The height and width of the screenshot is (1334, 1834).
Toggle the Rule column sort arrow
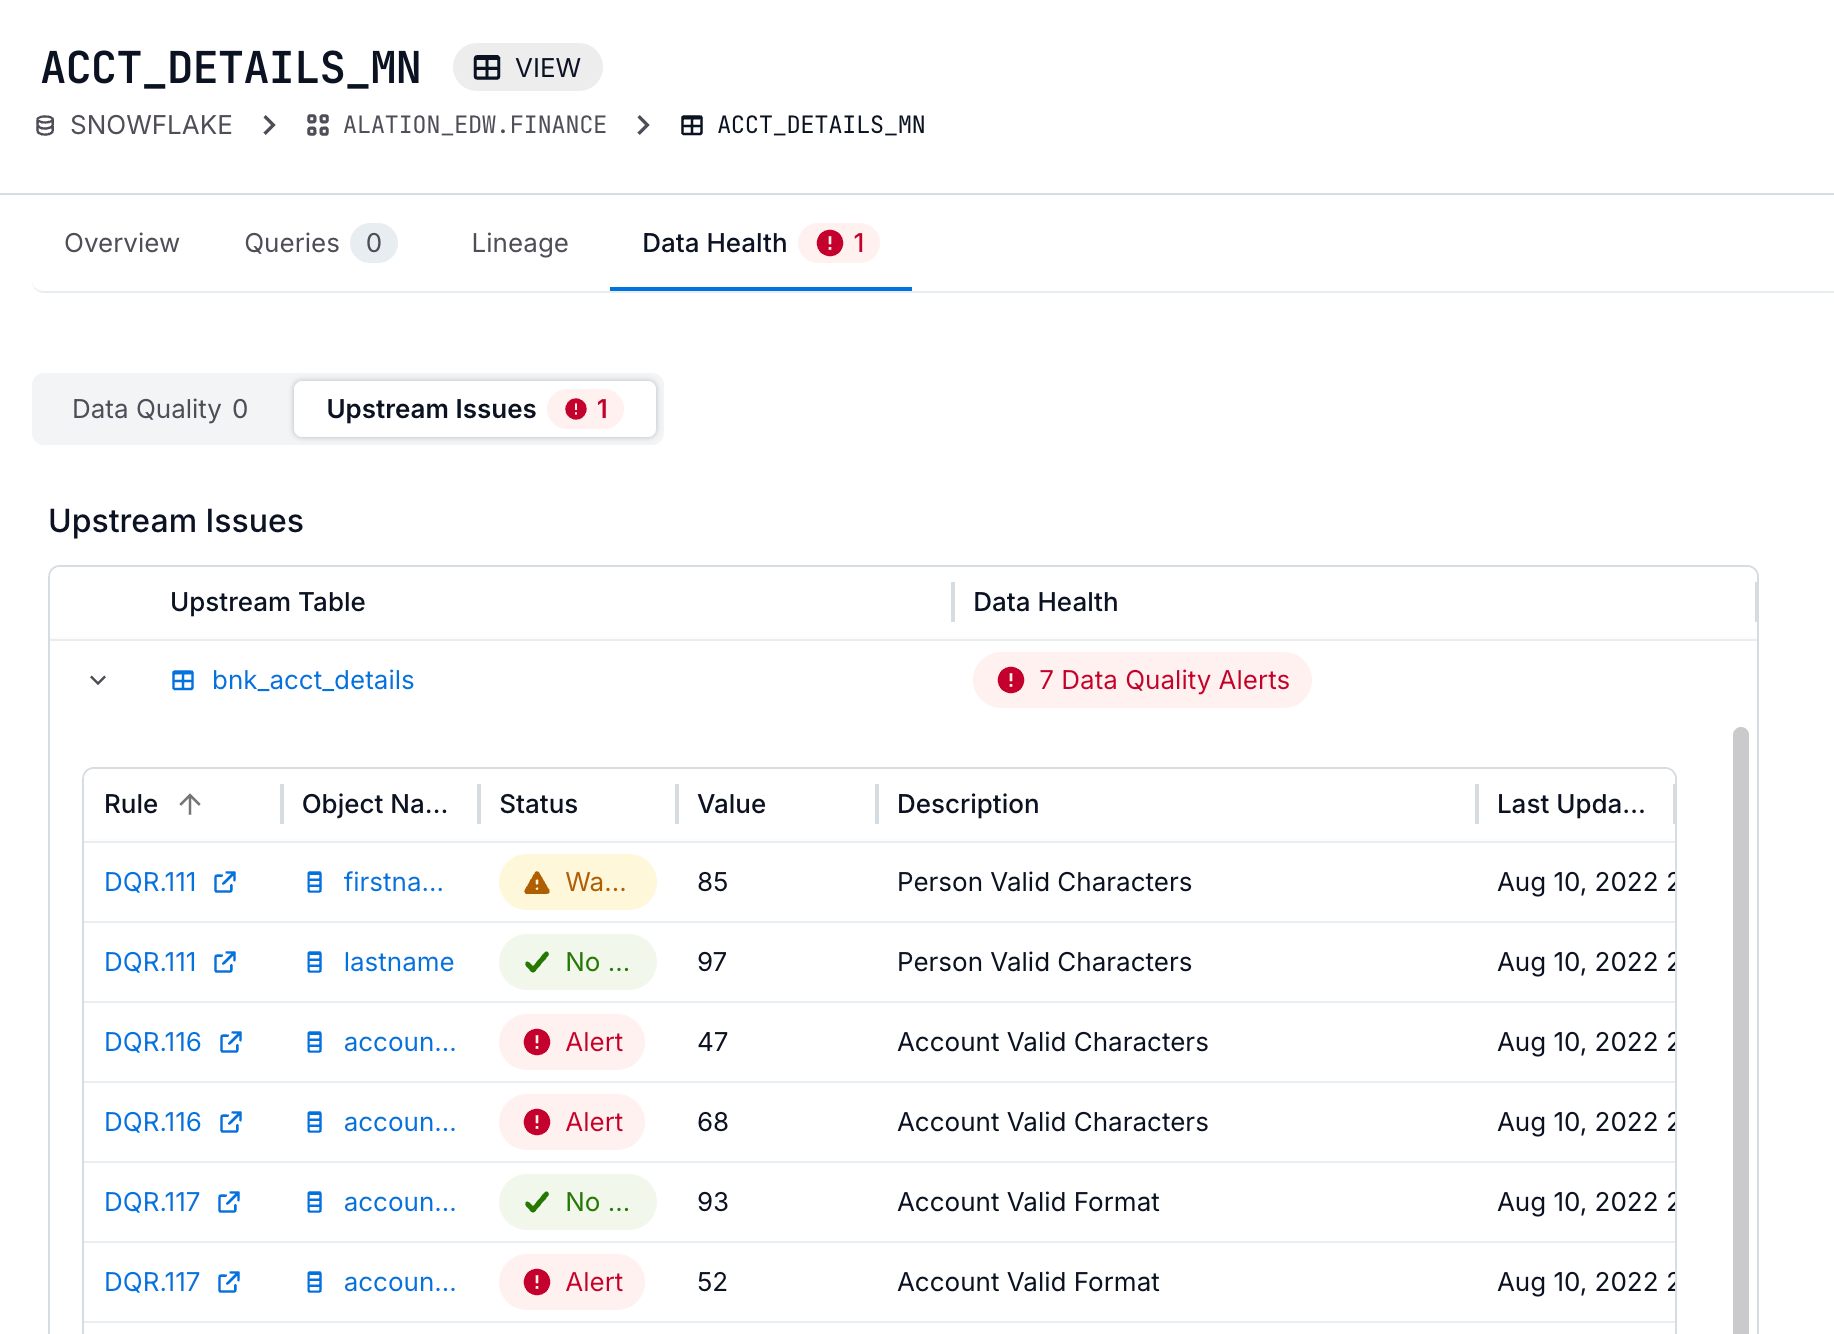(190, 804)
